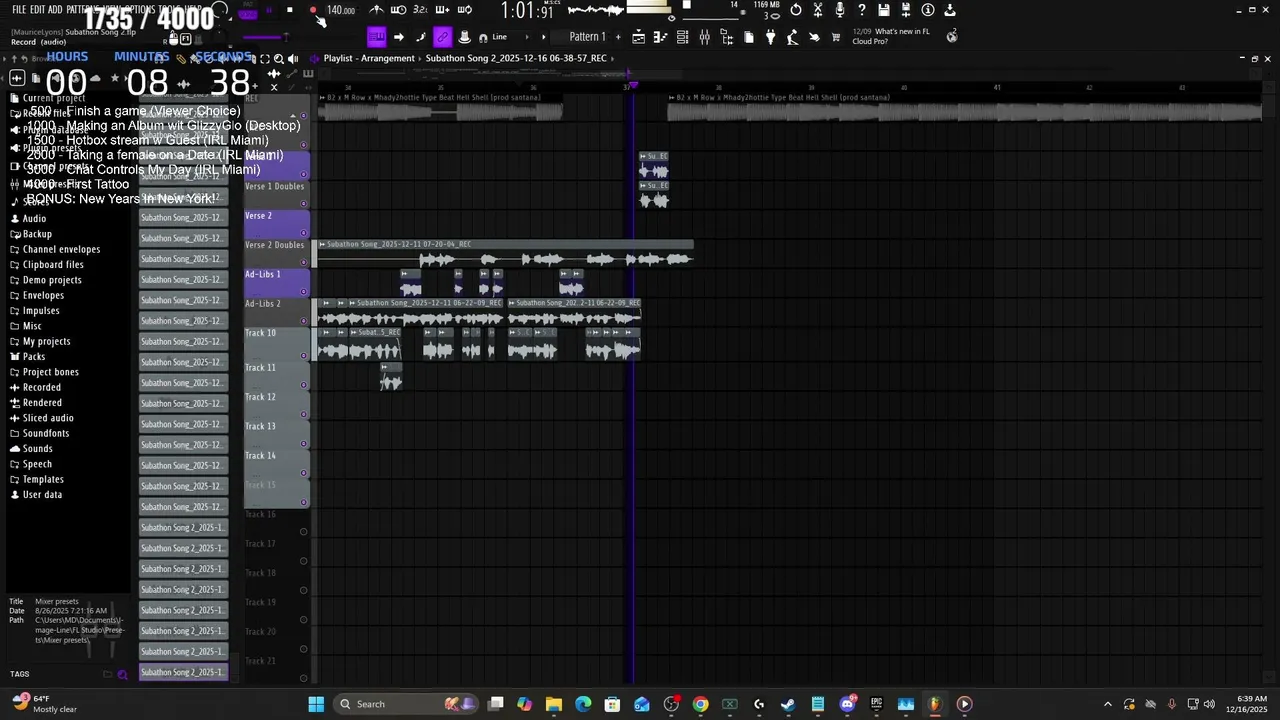Toggle blend recording overdub icon
This screenshot has height=720, width=1280.
coord(442,10)
